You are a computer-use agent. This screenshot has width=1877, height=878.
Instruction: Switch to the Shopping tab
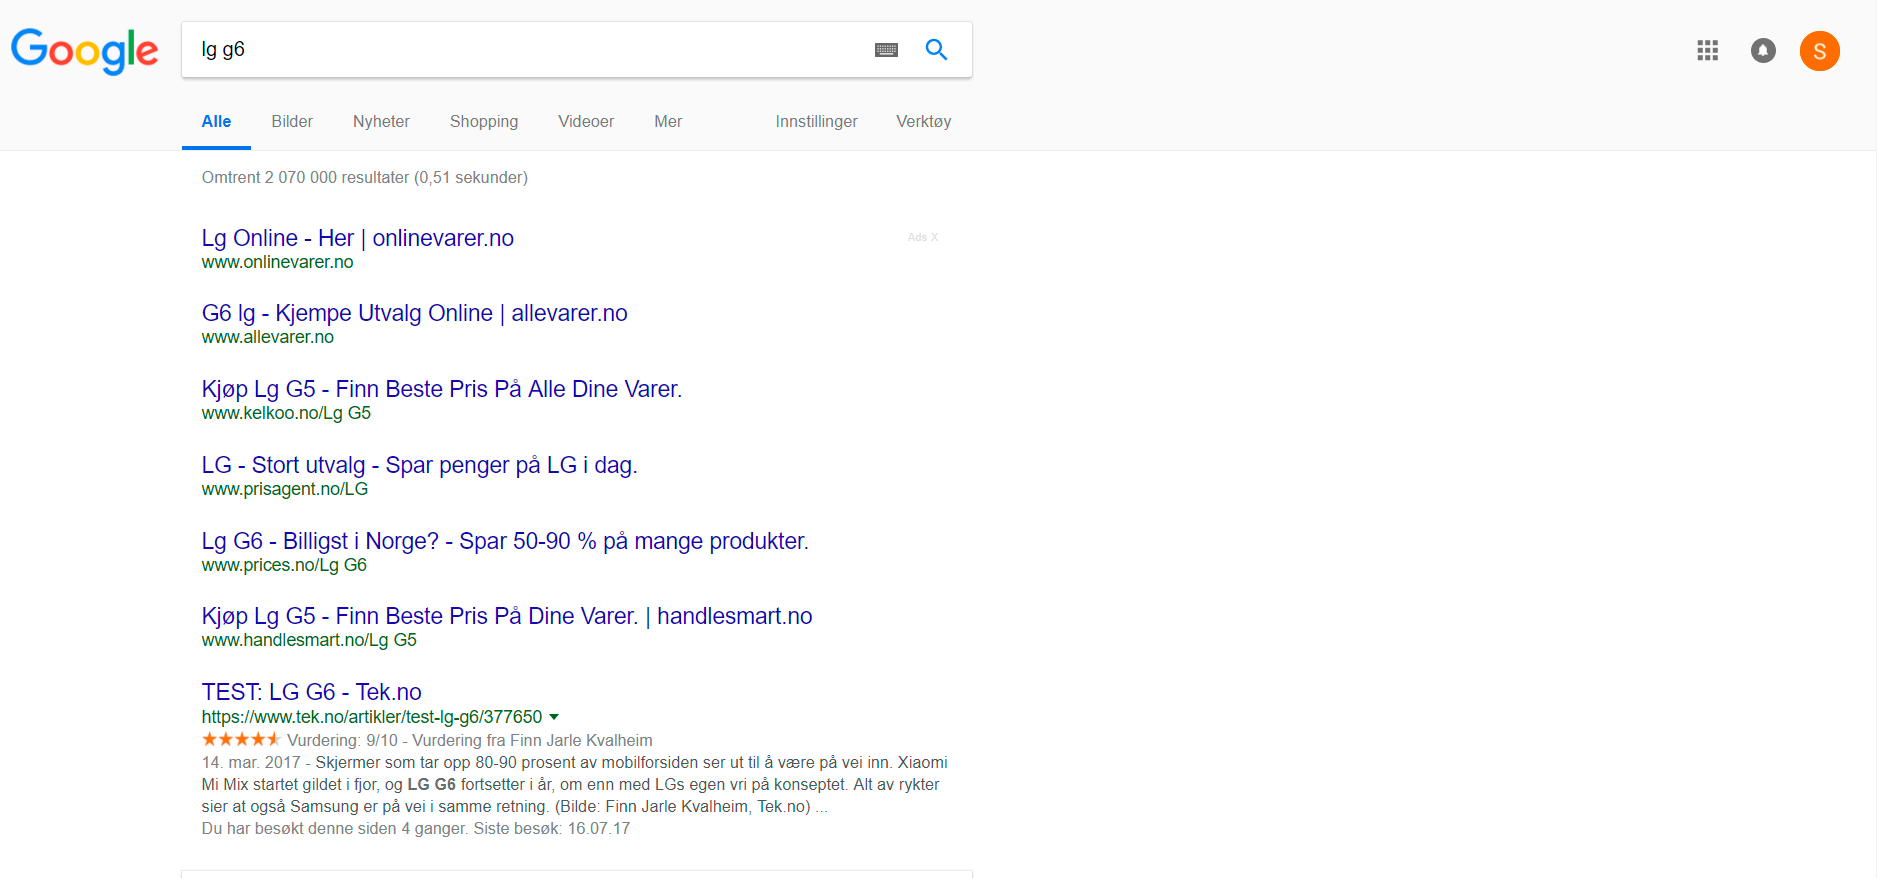point(484,122)
